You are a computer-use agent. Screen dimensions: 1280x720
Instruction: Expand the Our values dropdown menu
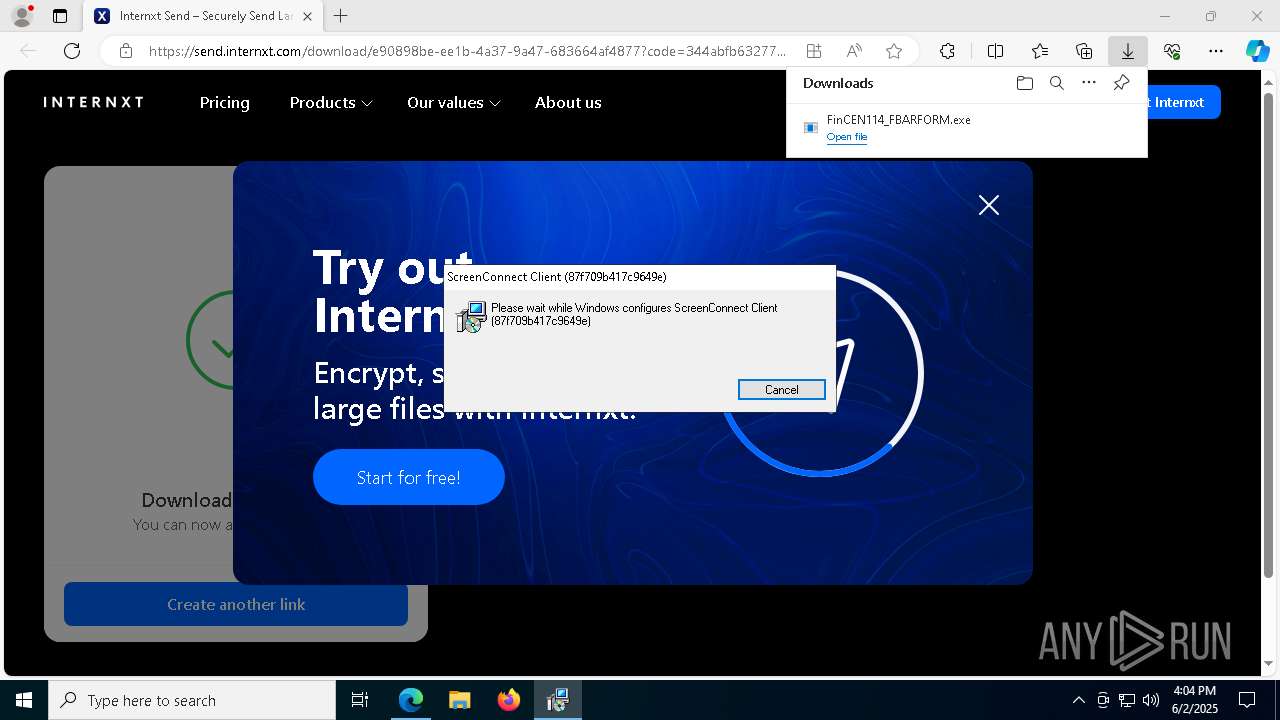coord(453,102)
